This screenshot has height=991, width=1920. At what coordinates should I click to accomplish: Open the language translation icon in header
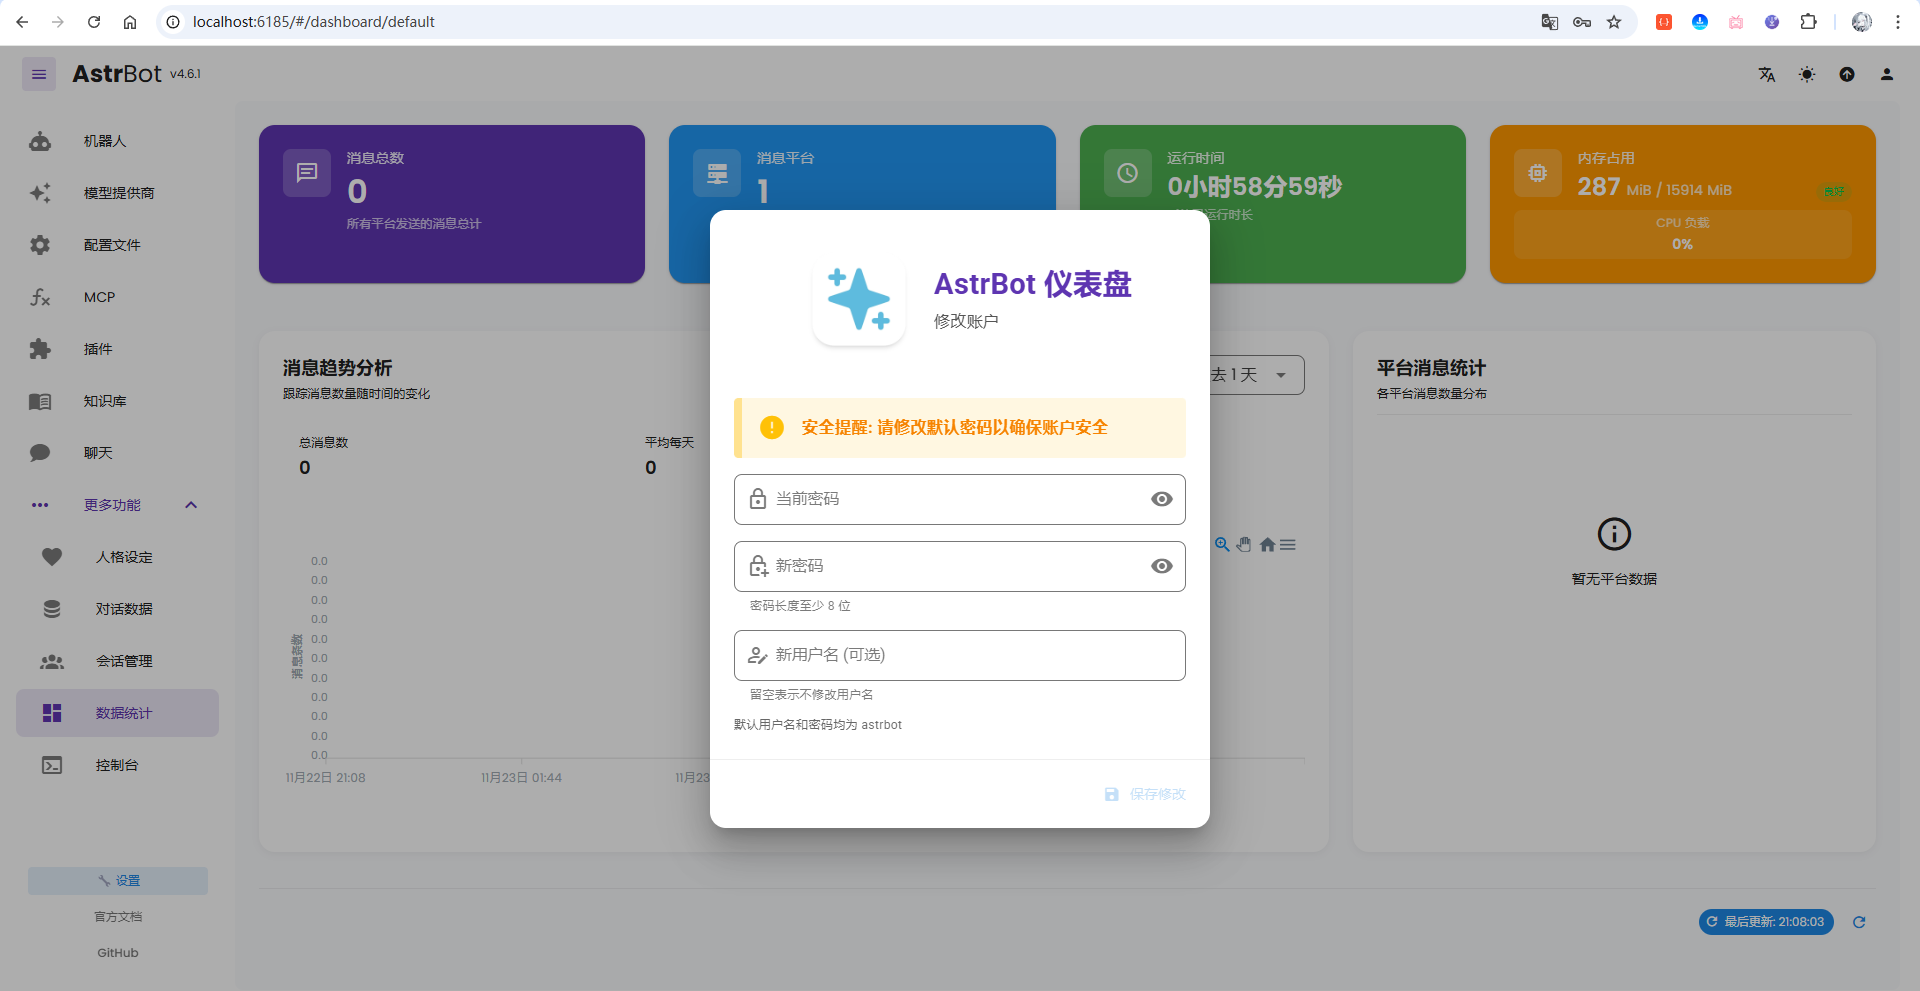[1767, 75]
